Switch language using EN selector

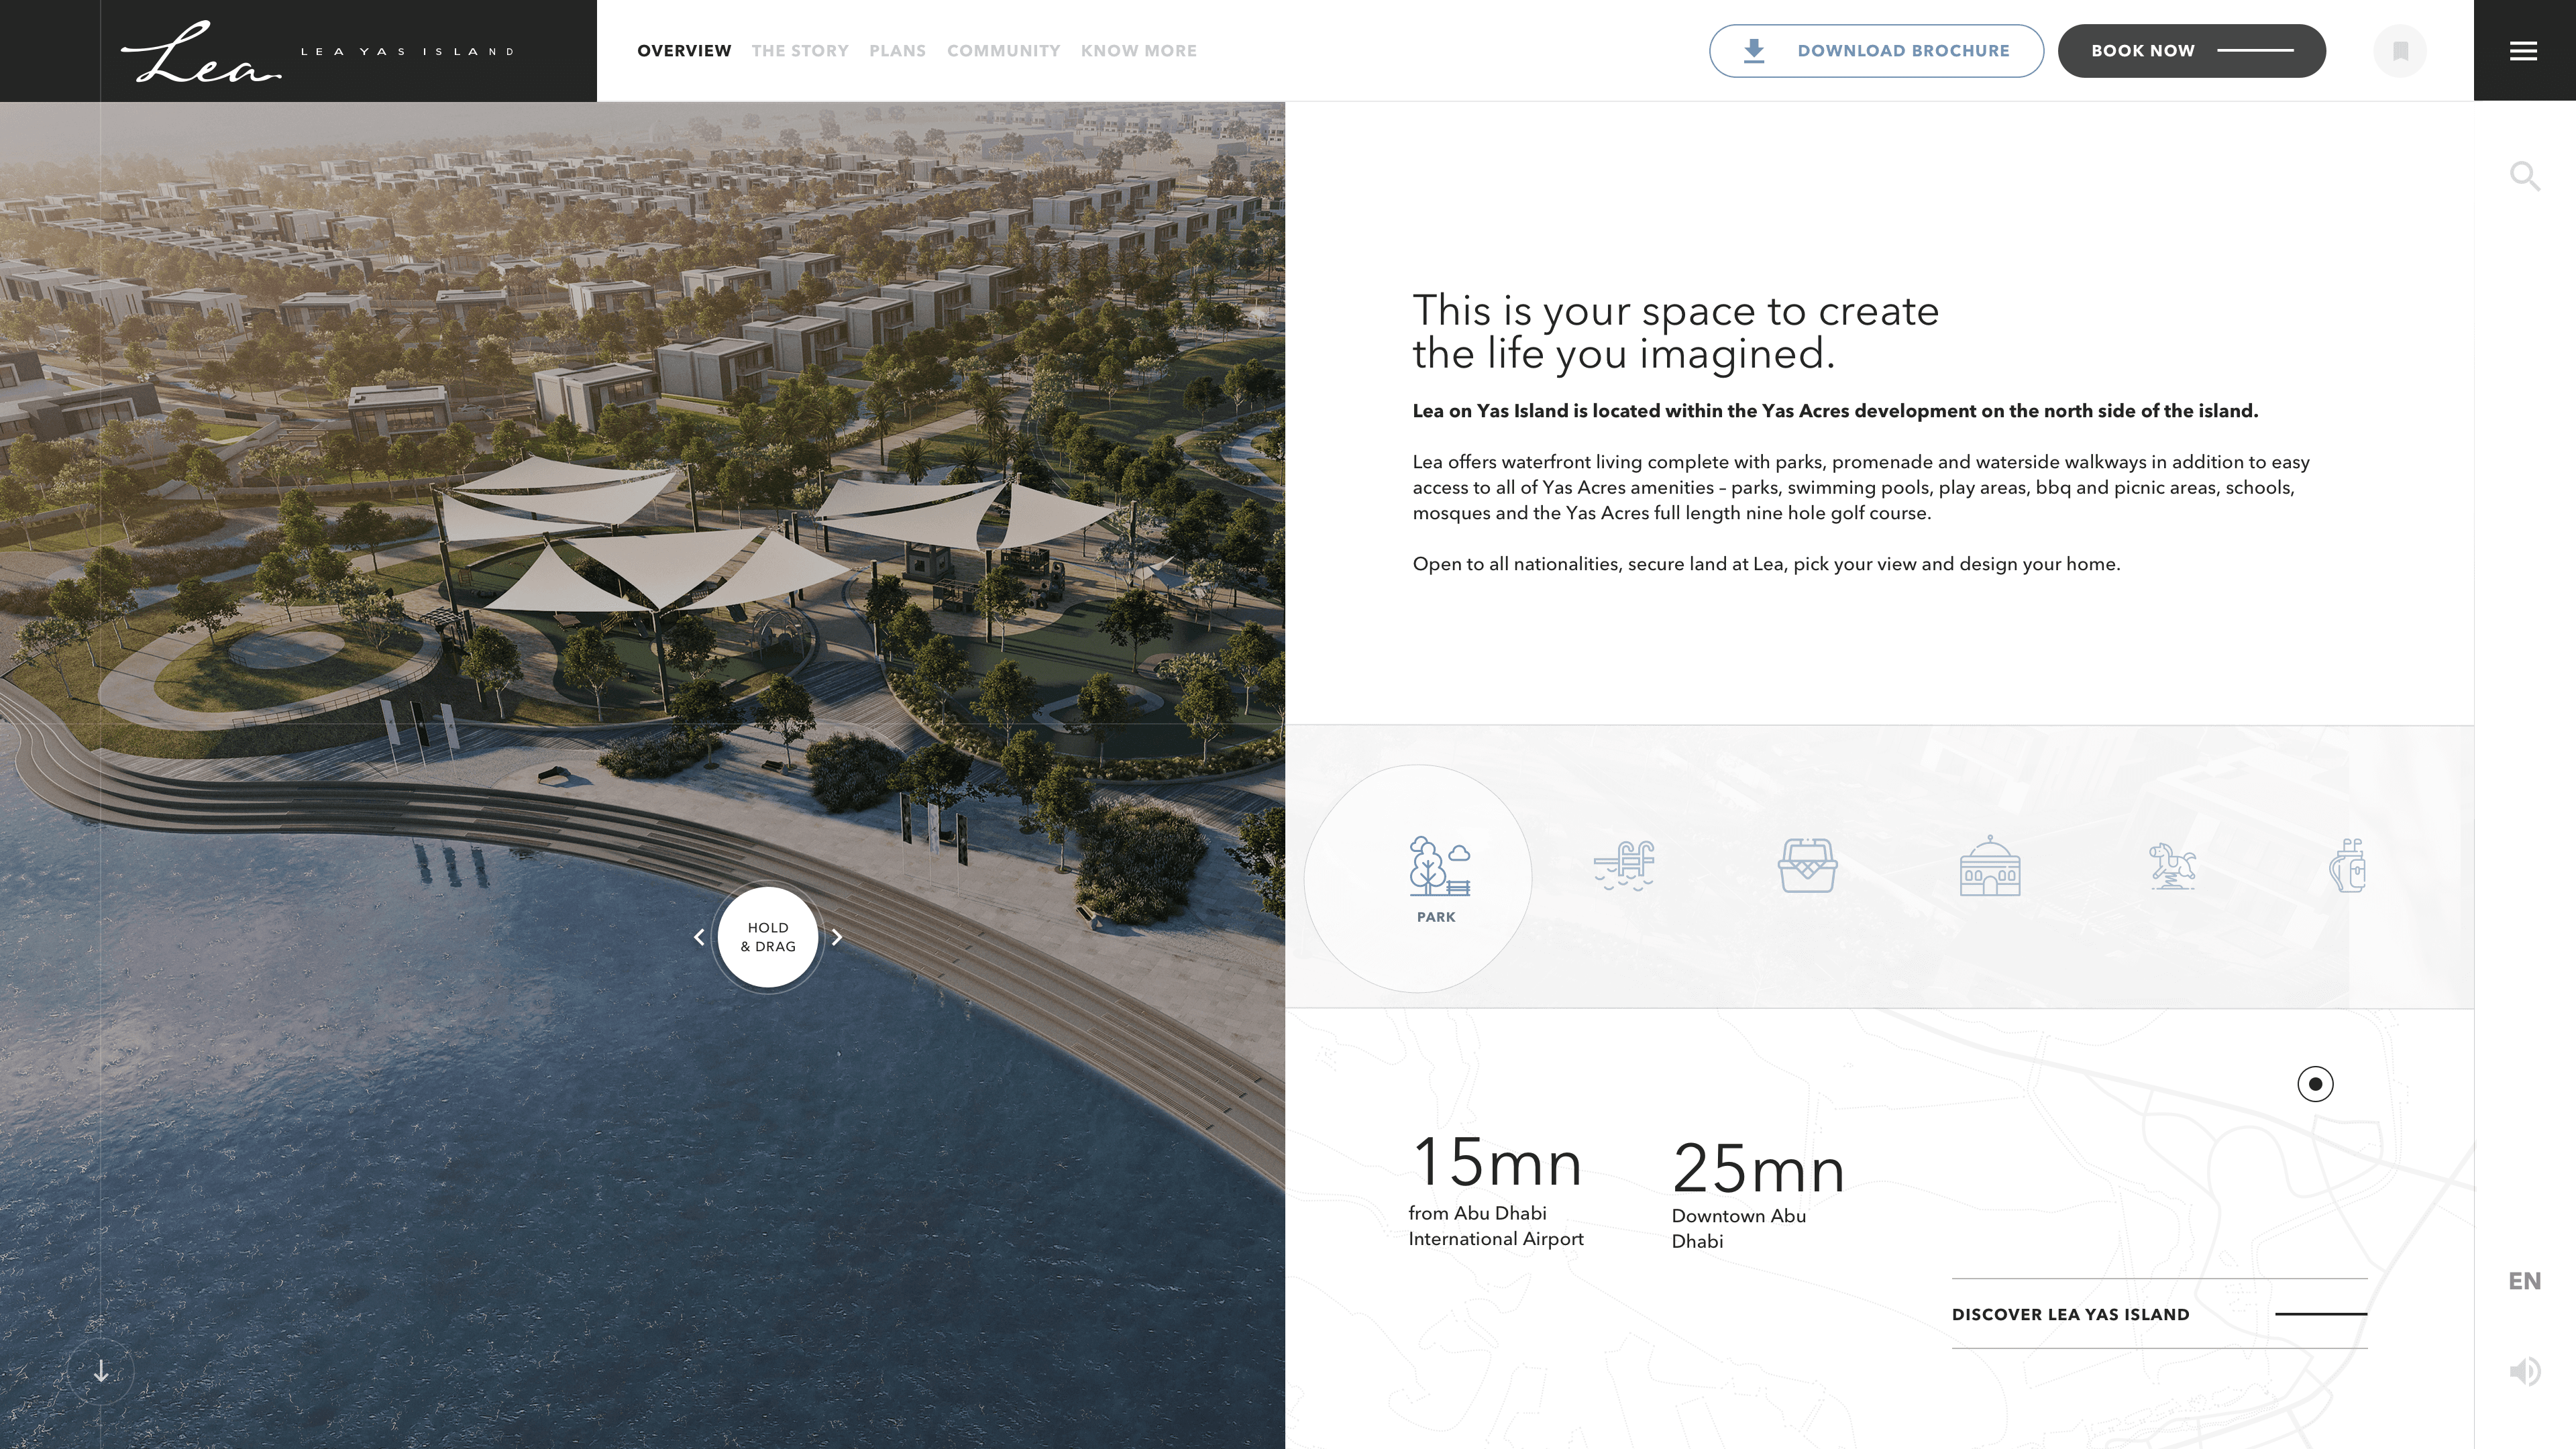point(2526,1280)
